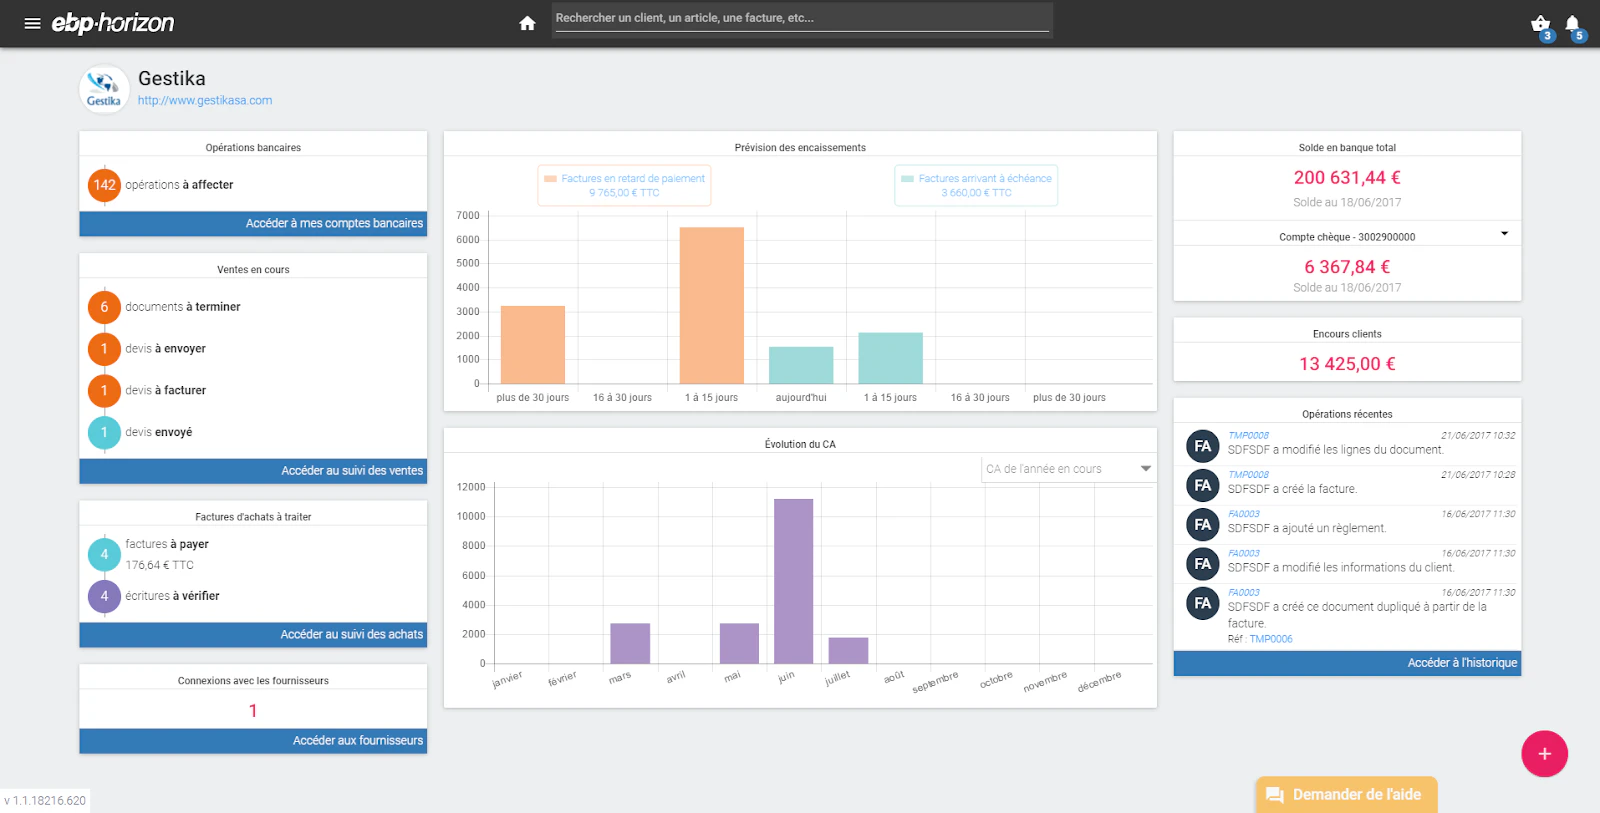The width and height of the screenshot is (1600, 813).
Task: Click the tall purple juin bar
Action: tap(793, 581)
